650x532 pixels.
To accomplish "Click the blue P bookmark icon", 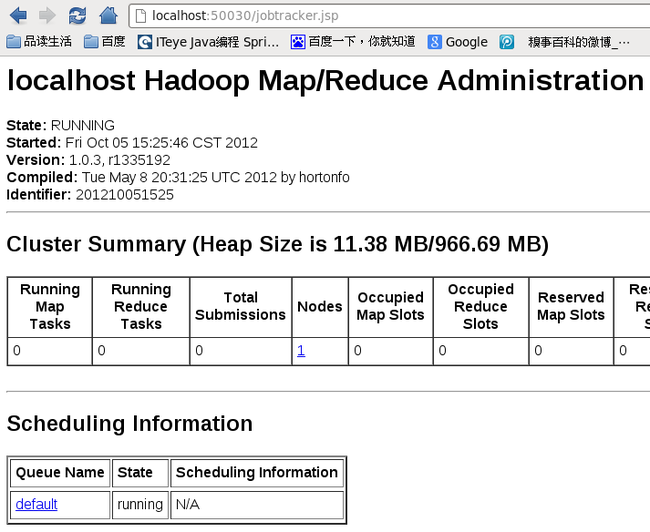I will [x=507, y=42].
